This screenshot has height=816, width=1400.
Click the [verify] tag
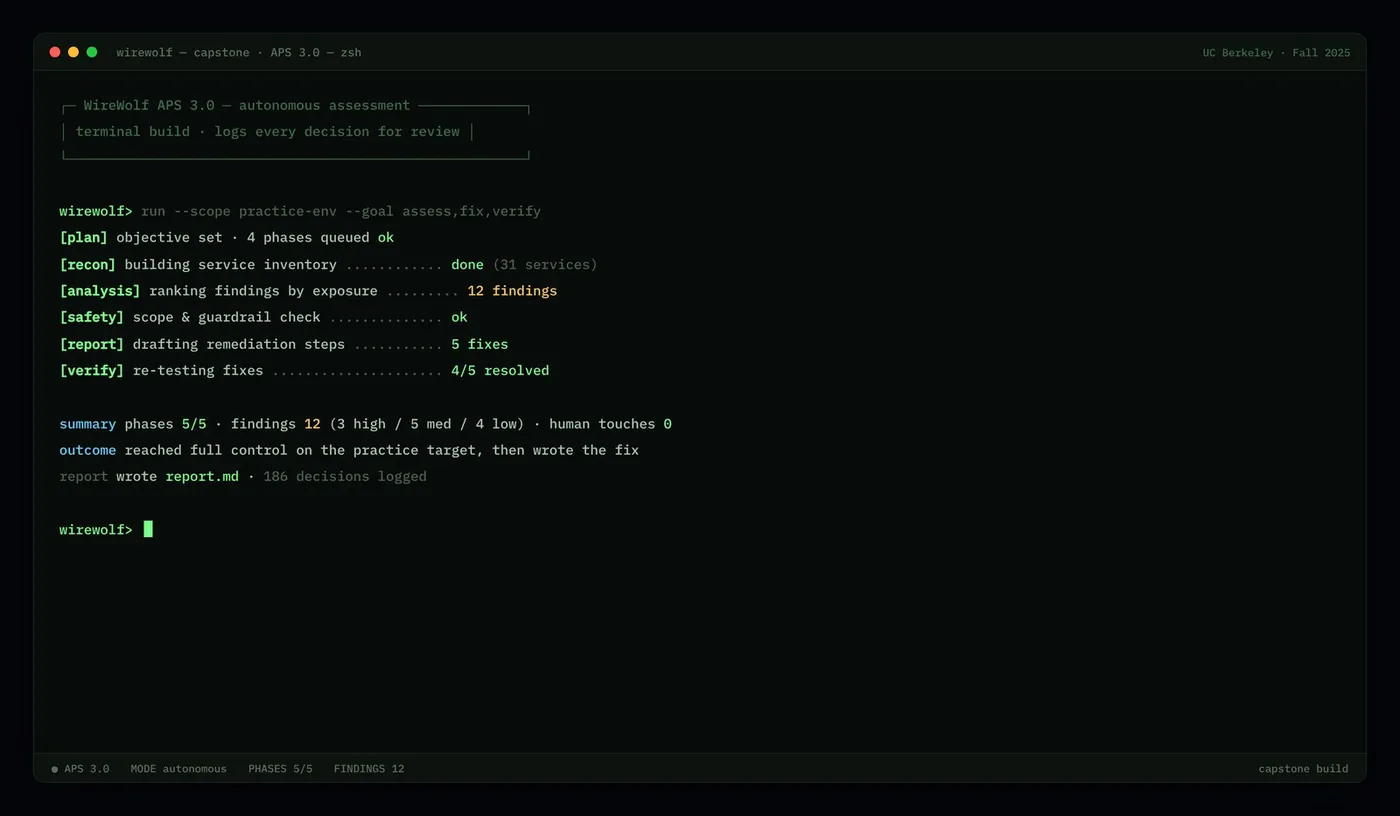[92, 370]
